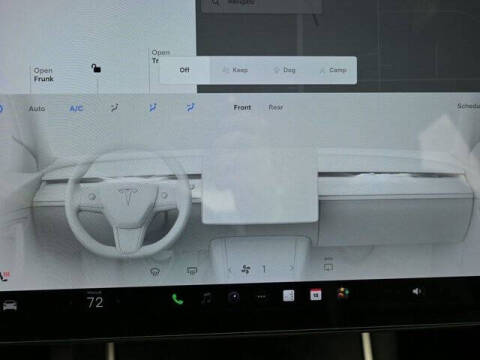Open the all apps three-dot icon
Screen dimensions: 480x360
click(262, 296)
